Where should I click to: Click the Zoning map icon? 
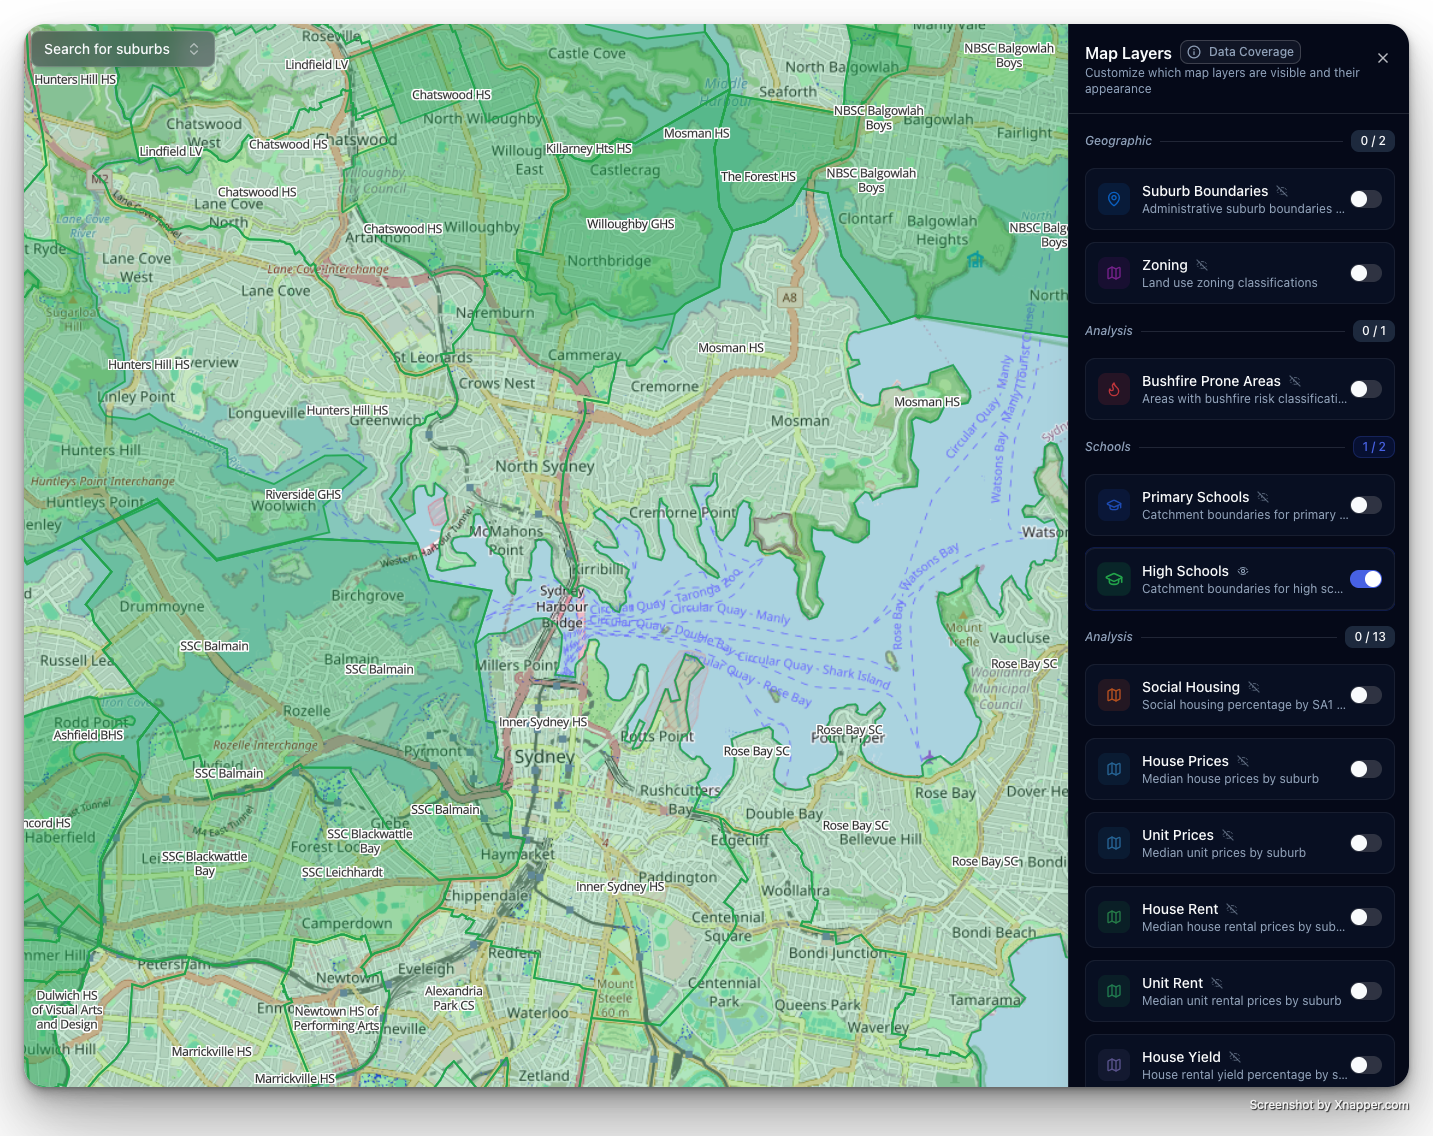[x=1114, y=273]
